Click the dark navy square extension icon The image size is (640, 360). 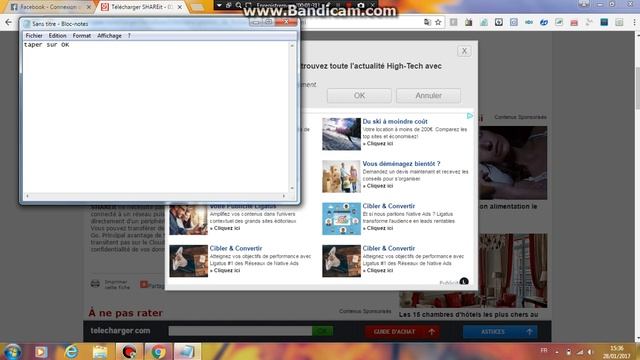(x=604, y=22)
